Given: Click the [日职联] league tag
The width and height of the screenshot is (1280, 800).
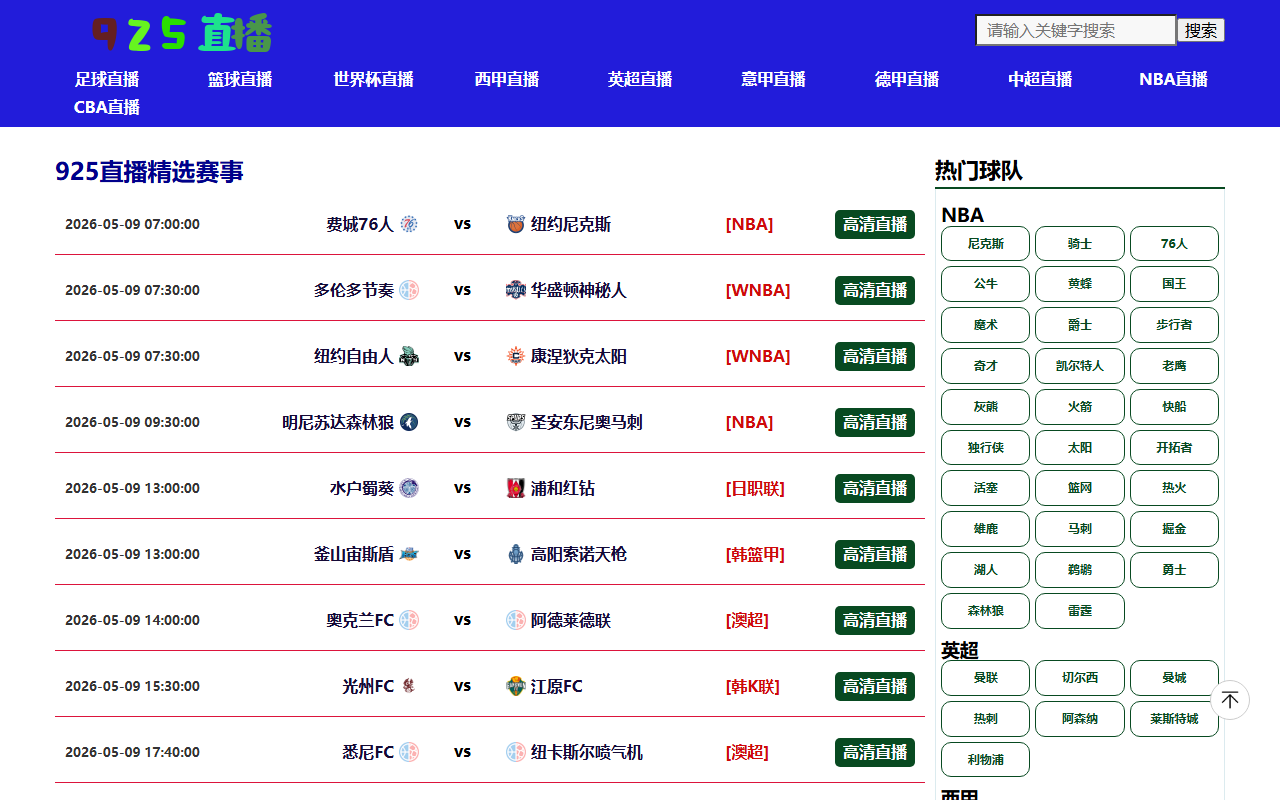Looking at the screenshot, I should click(755, 488).
